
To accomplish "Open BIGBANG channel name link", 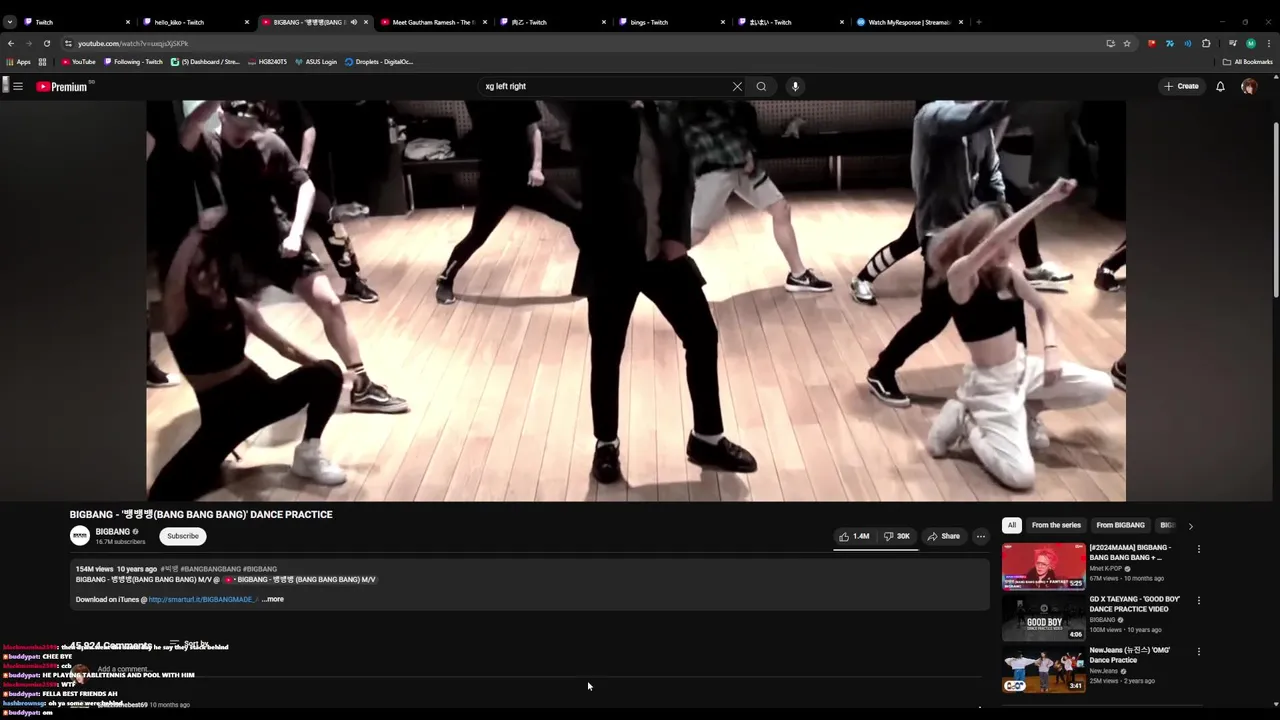I will (113, 531).
